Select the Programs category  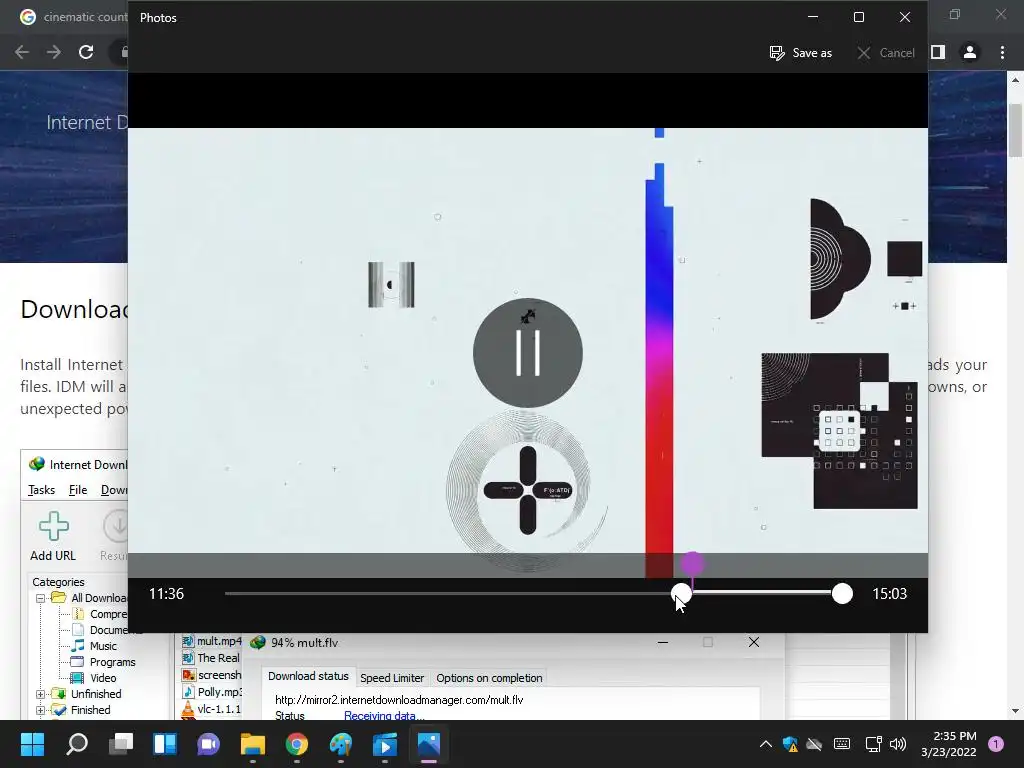click(x=112, y=662)
